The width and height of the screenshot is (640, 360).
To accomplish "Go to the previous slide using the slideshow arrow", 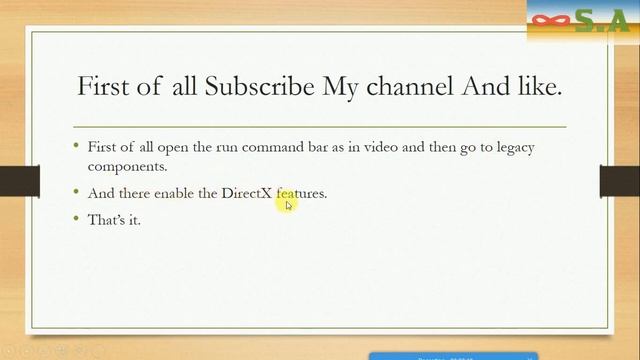I will pos(9,350).
